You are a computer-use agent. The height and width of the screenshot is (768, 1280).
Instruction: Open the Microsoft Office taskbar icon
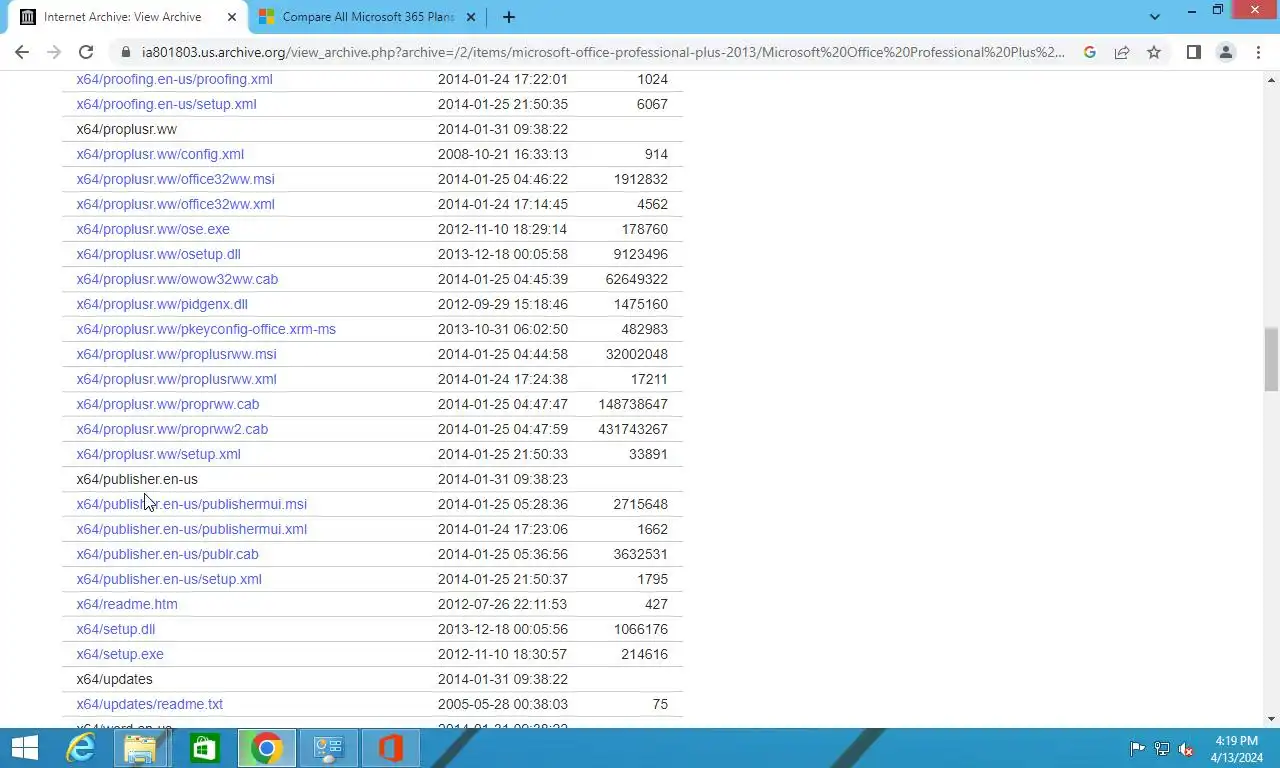(390, 748)
